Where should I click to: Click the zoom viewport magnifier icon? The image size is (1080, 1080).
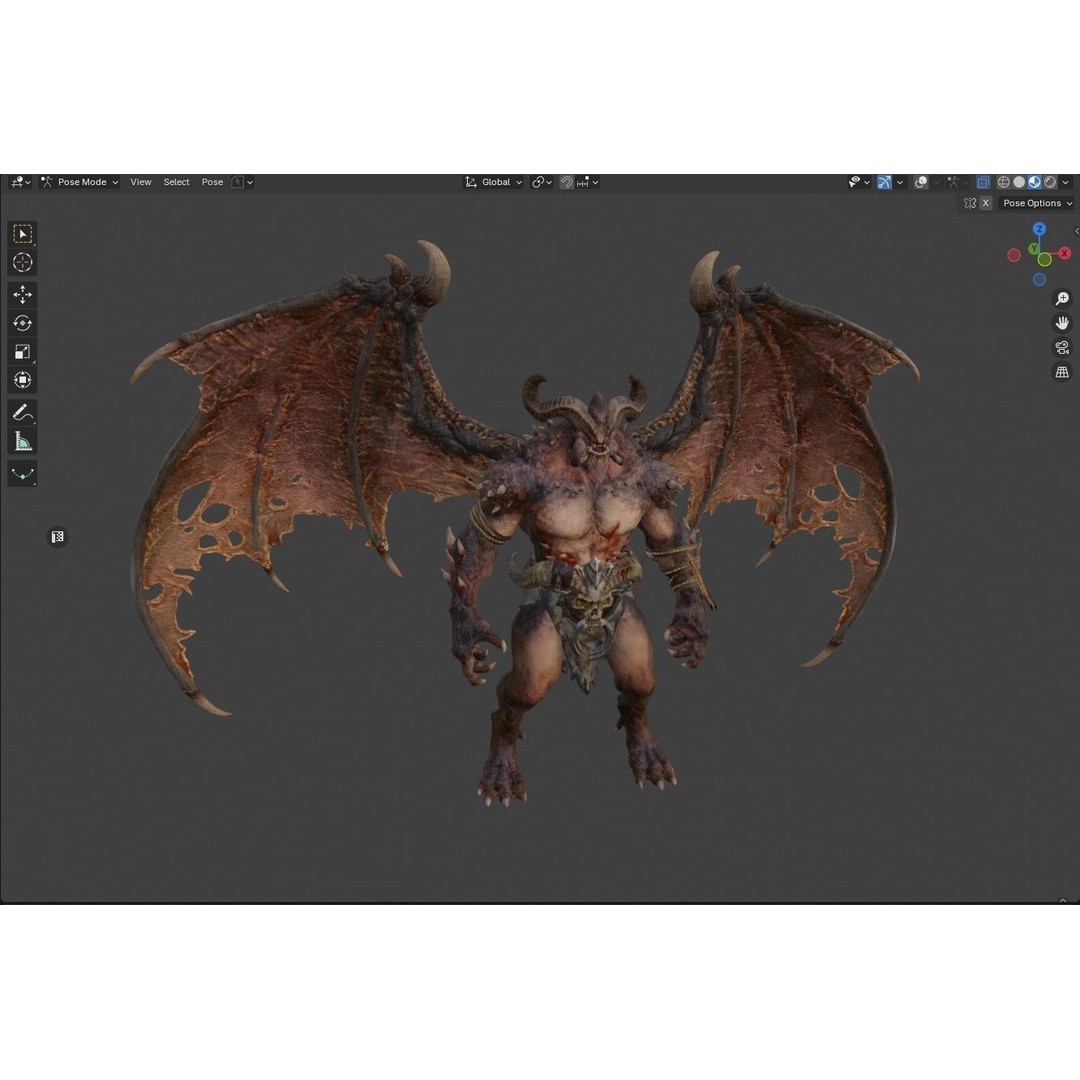[1062, 298]
